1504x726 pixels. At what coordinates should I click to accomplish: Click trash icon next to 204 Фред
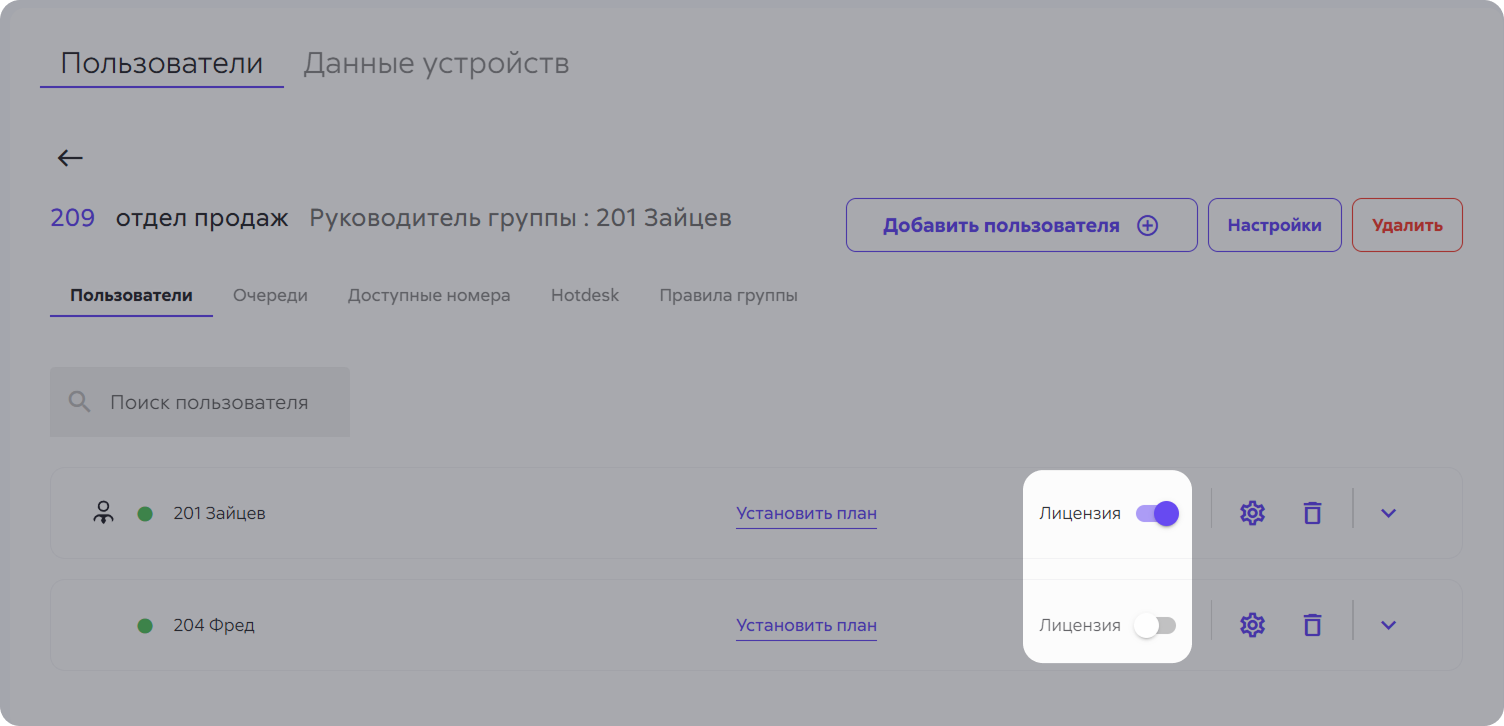[x=1312, y=624]
